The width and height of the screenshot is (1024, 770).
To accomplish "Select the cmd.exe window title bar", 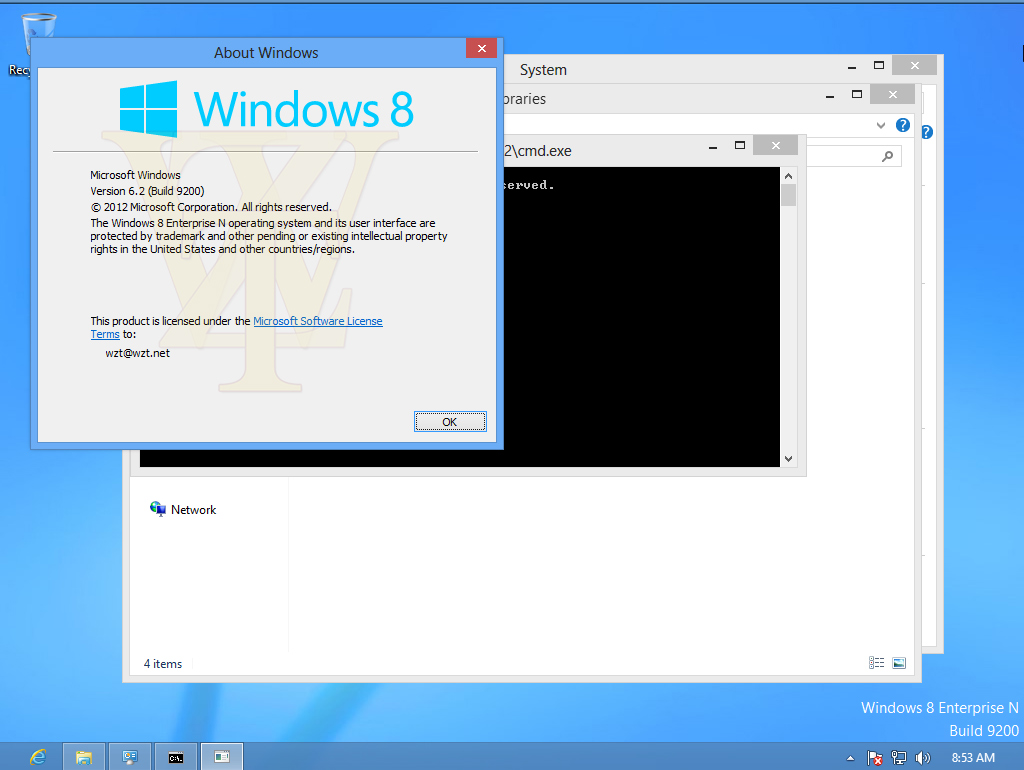I will 620,149.
